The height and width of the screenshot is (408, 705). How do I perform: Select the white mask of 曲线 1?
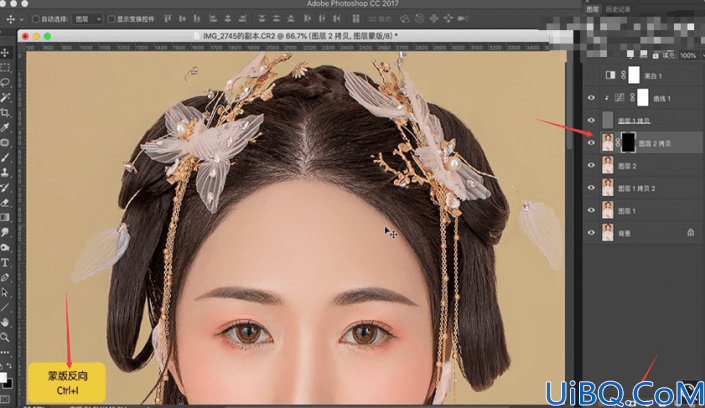(643, 98)
